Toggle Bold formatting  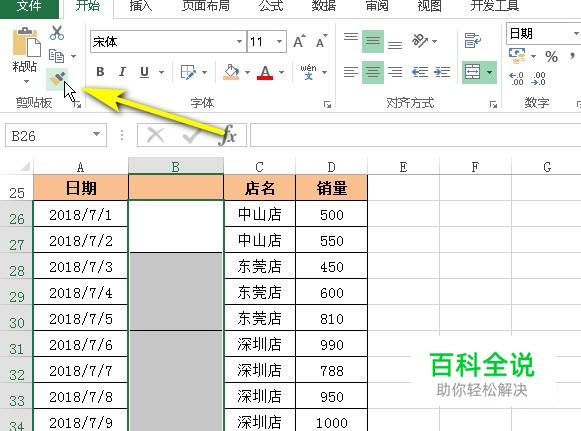tap(100, 72)
